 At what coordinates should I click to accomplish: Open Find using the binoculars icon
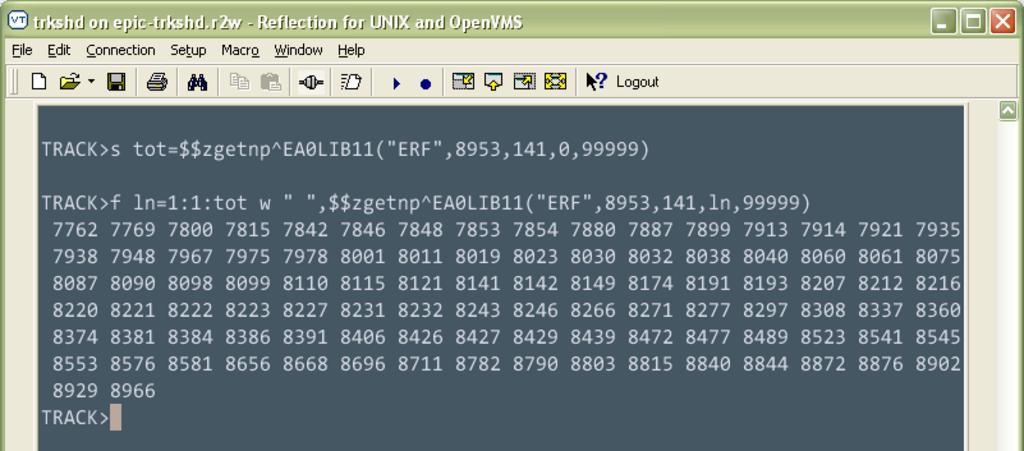pyautogui.click(x=197, y=82)
